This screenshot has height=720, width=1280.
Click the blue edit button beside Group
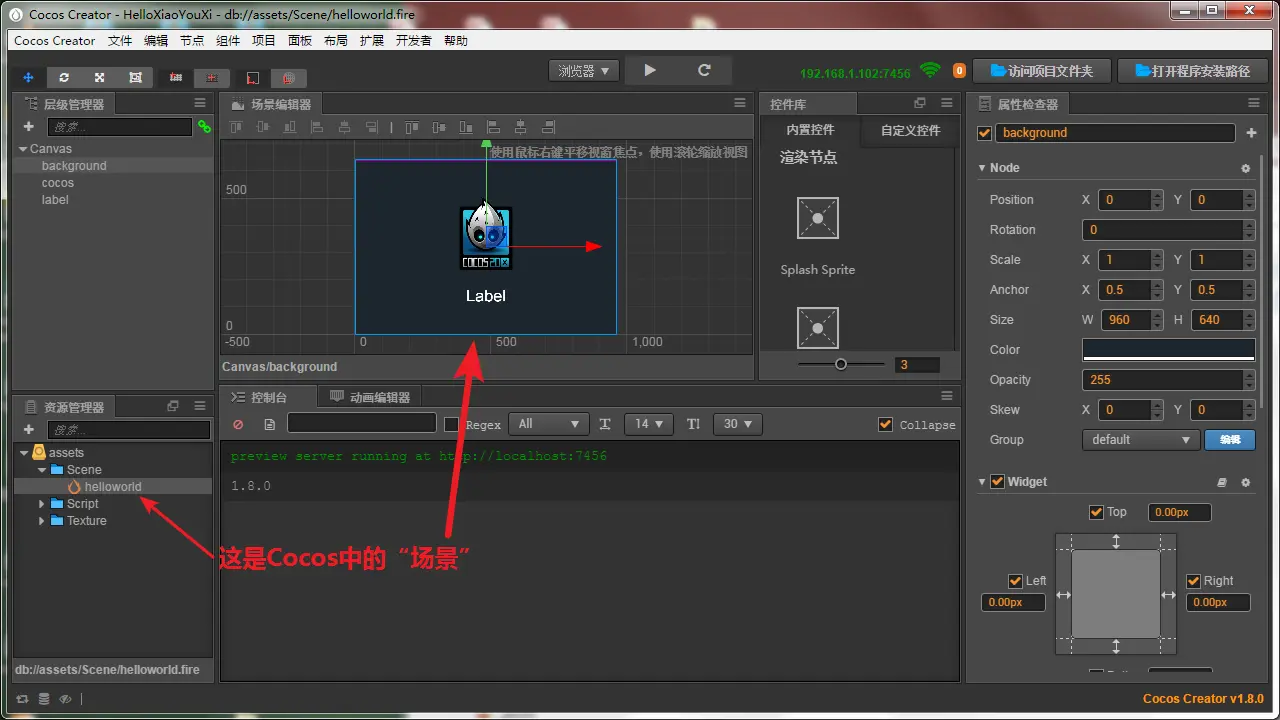pos(1230,440)
